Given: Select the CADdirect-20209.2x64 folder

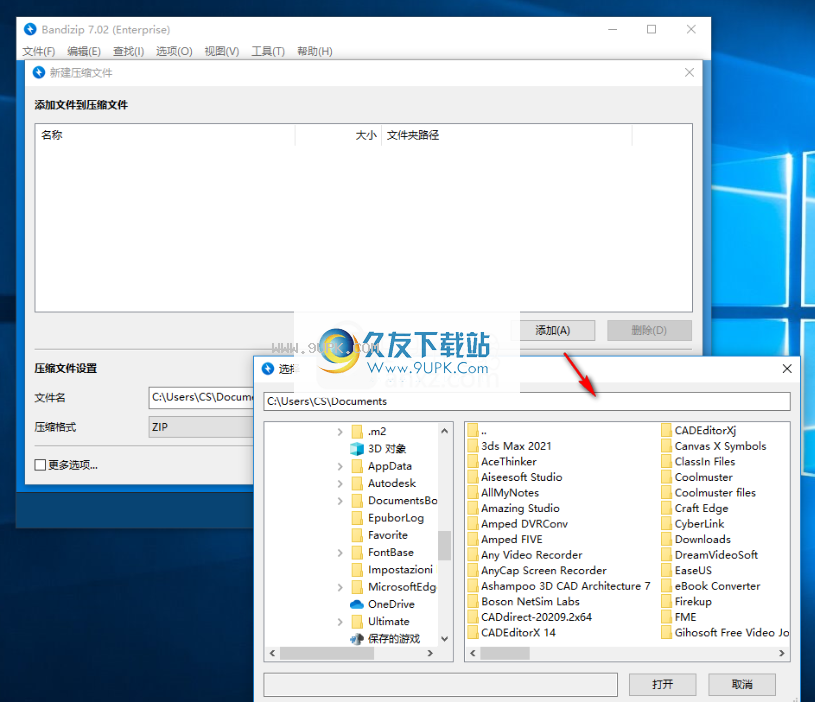Looking at the screenshot, I should point(536,617).
